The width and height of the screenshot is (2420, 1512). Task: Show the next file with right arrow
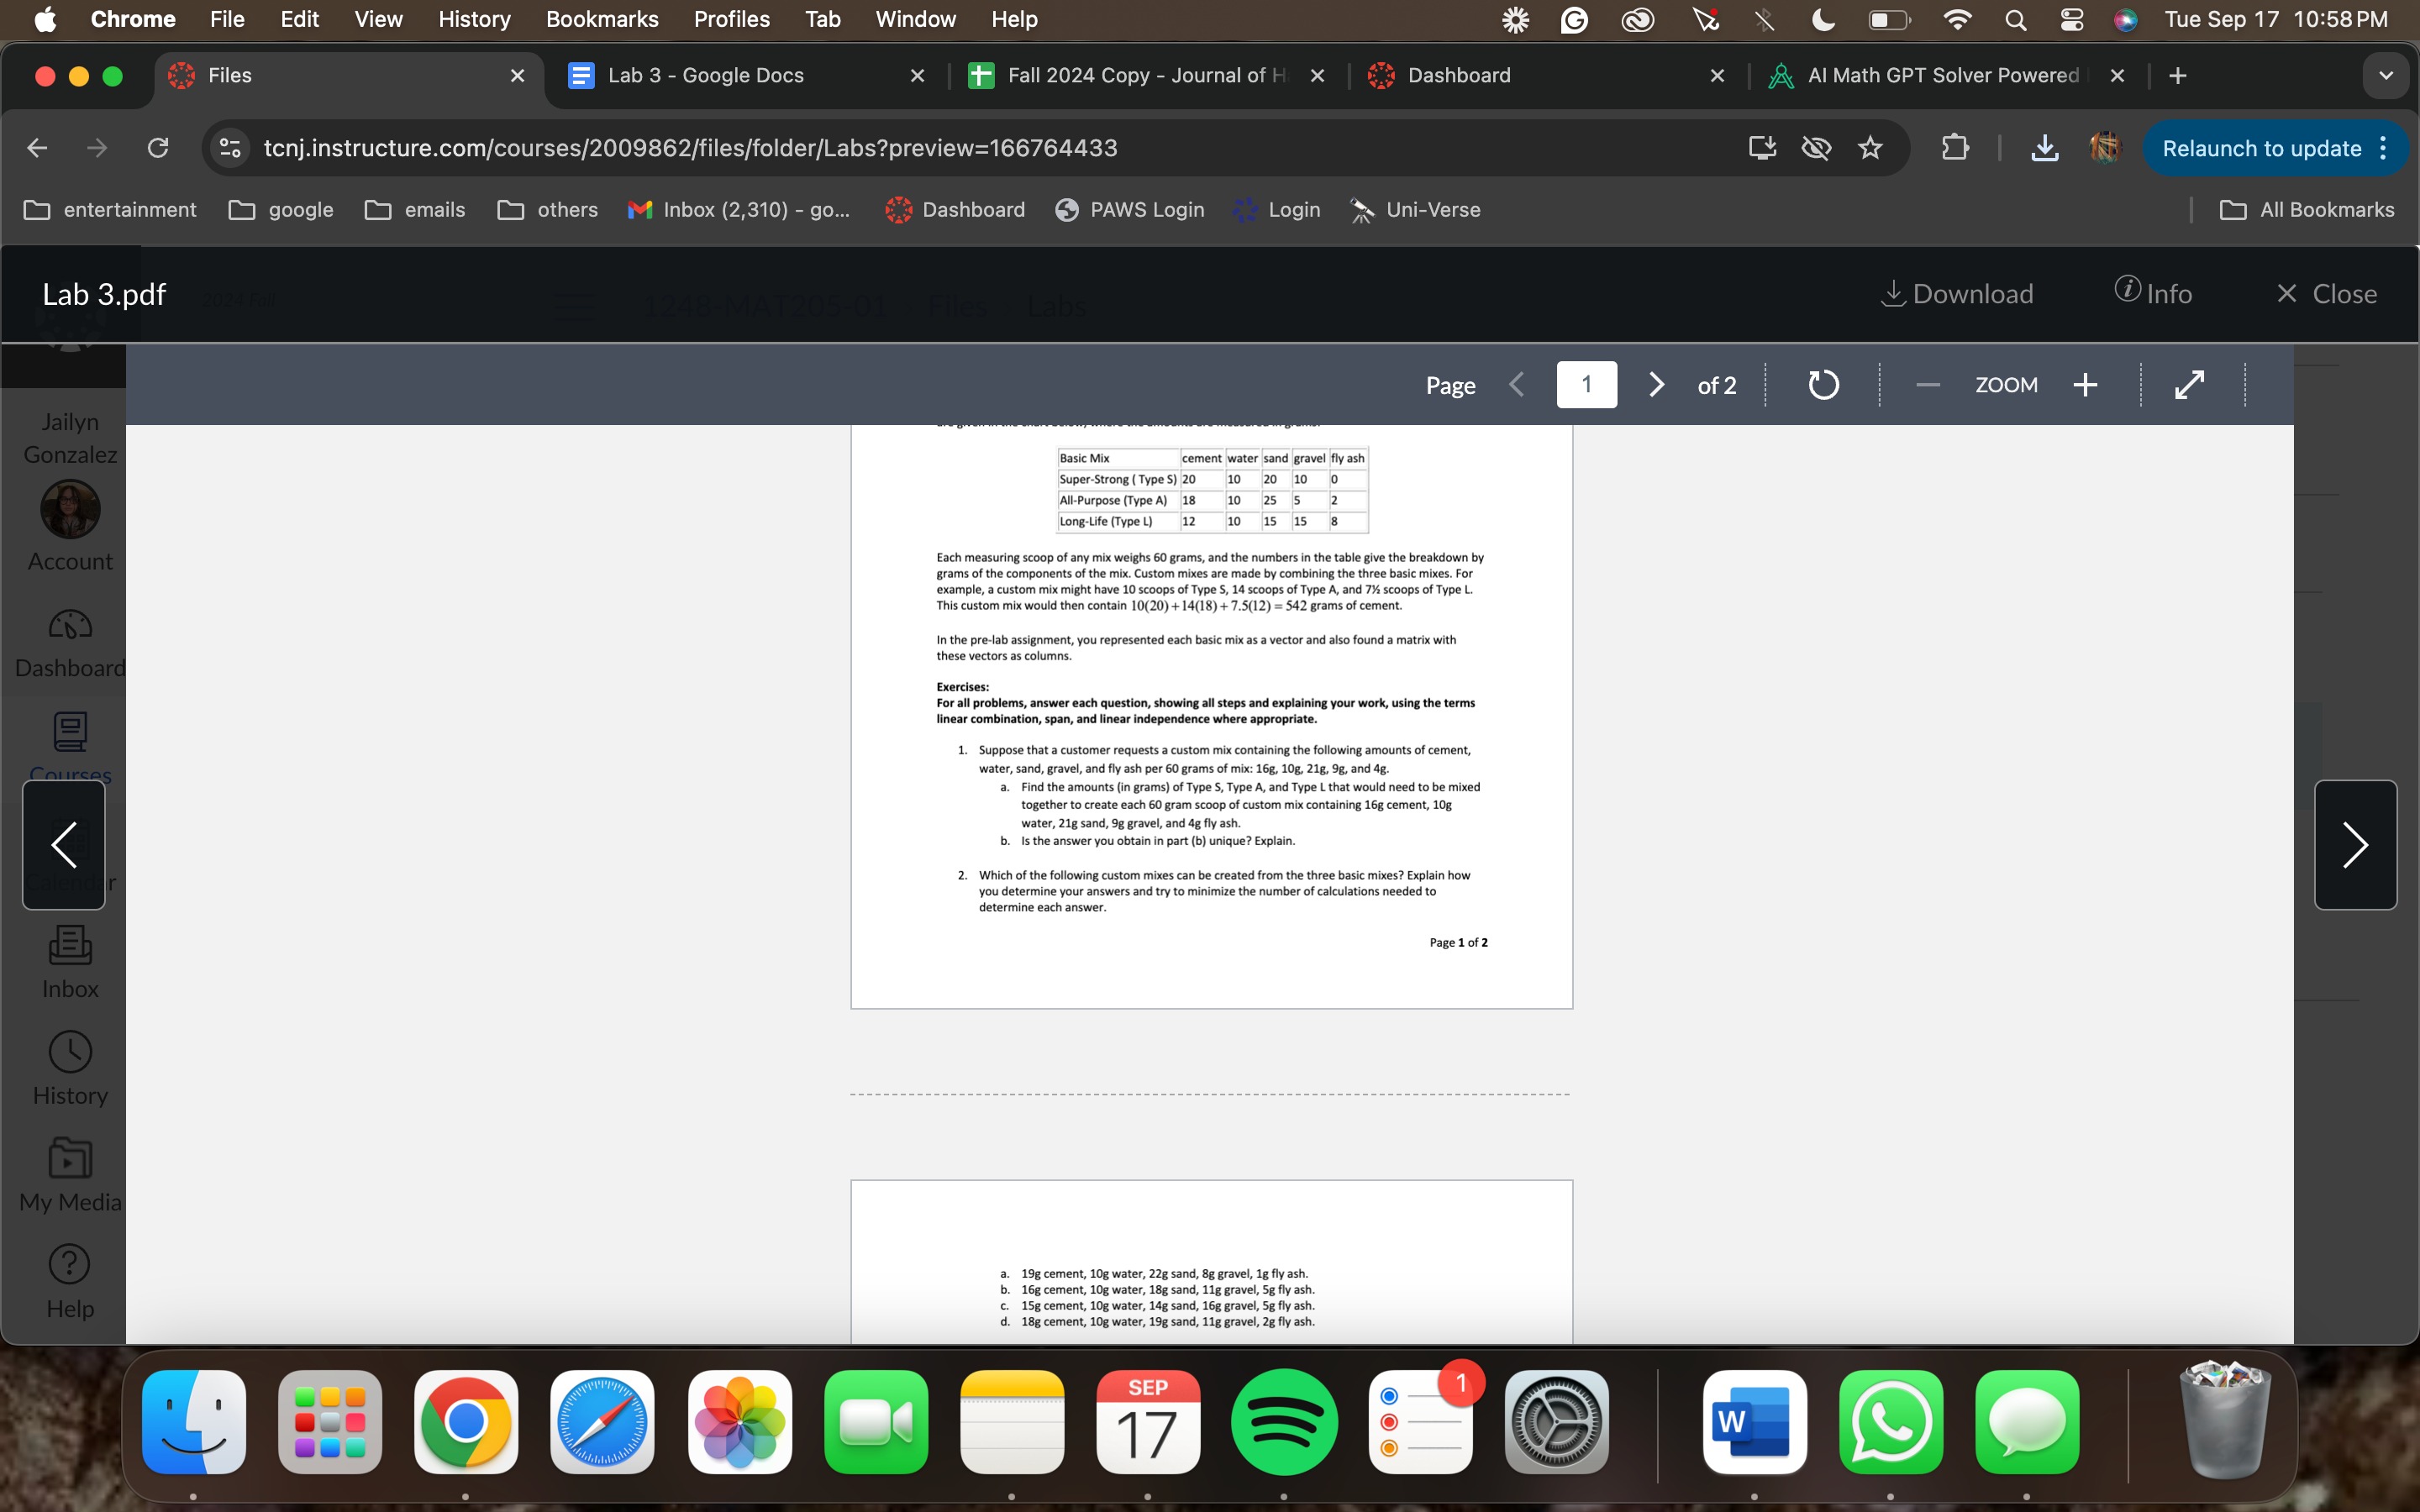click(2355, 845)
